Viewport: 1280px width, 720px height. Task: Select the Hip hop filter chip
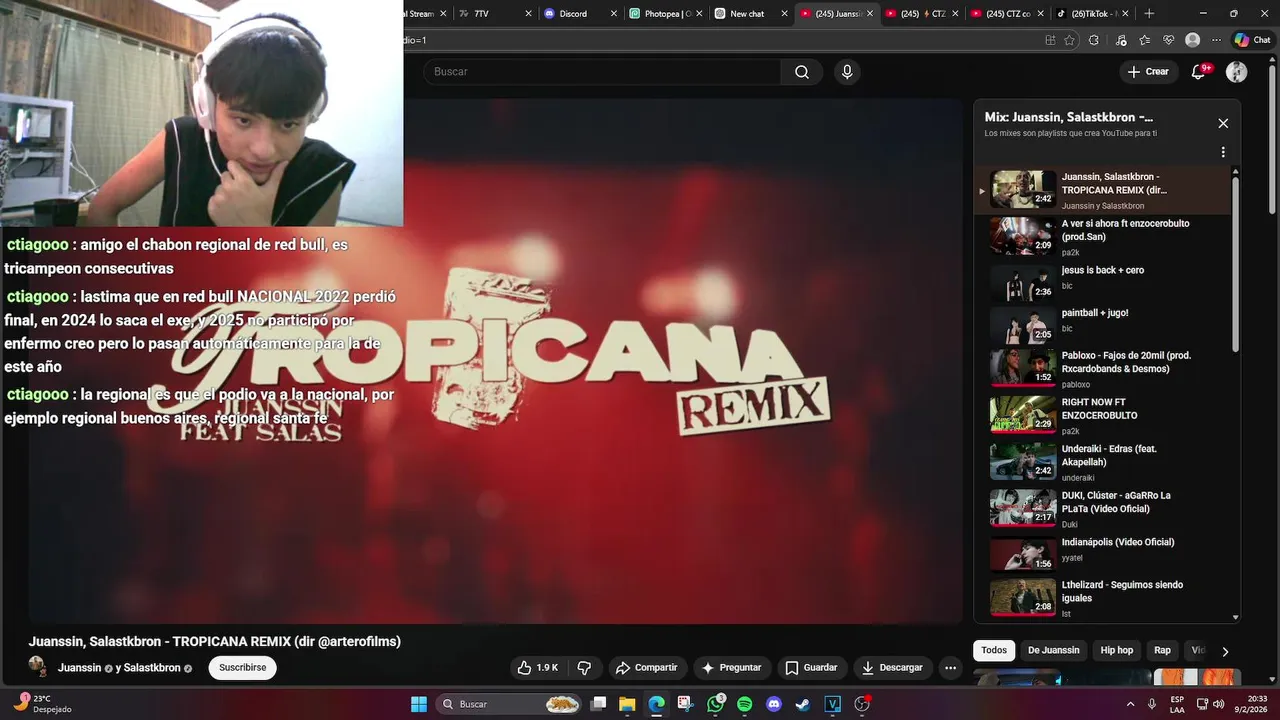pyautogui.click(x=1117, y=650)
